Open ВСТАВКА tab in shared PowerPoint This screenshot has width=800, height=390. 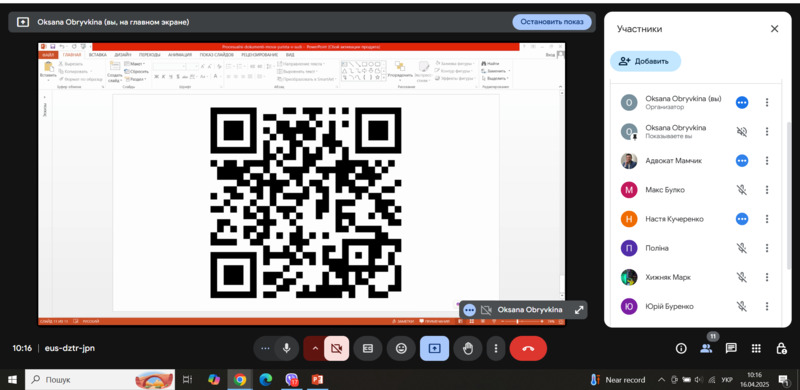pos(97,55)
